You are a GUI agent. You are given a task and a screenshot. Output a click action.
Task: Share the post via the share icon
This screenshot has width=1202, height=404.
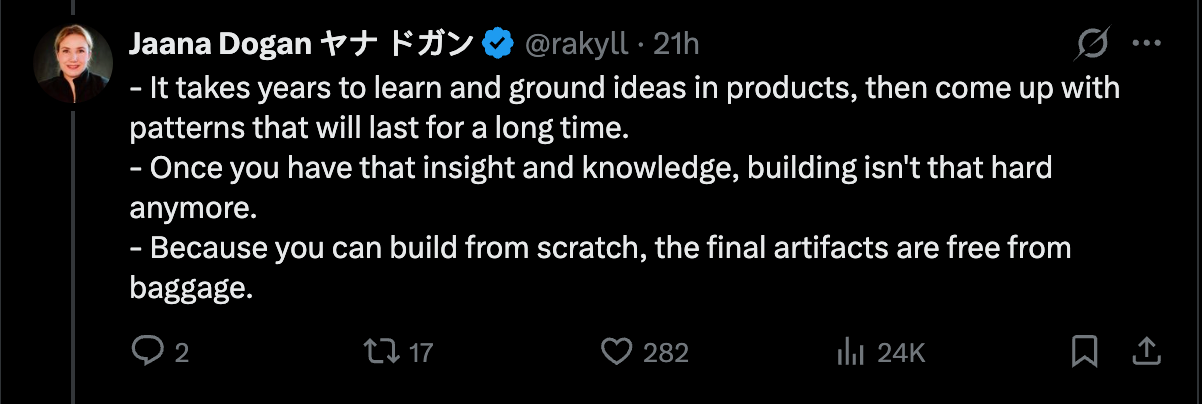pos(1146,351)
